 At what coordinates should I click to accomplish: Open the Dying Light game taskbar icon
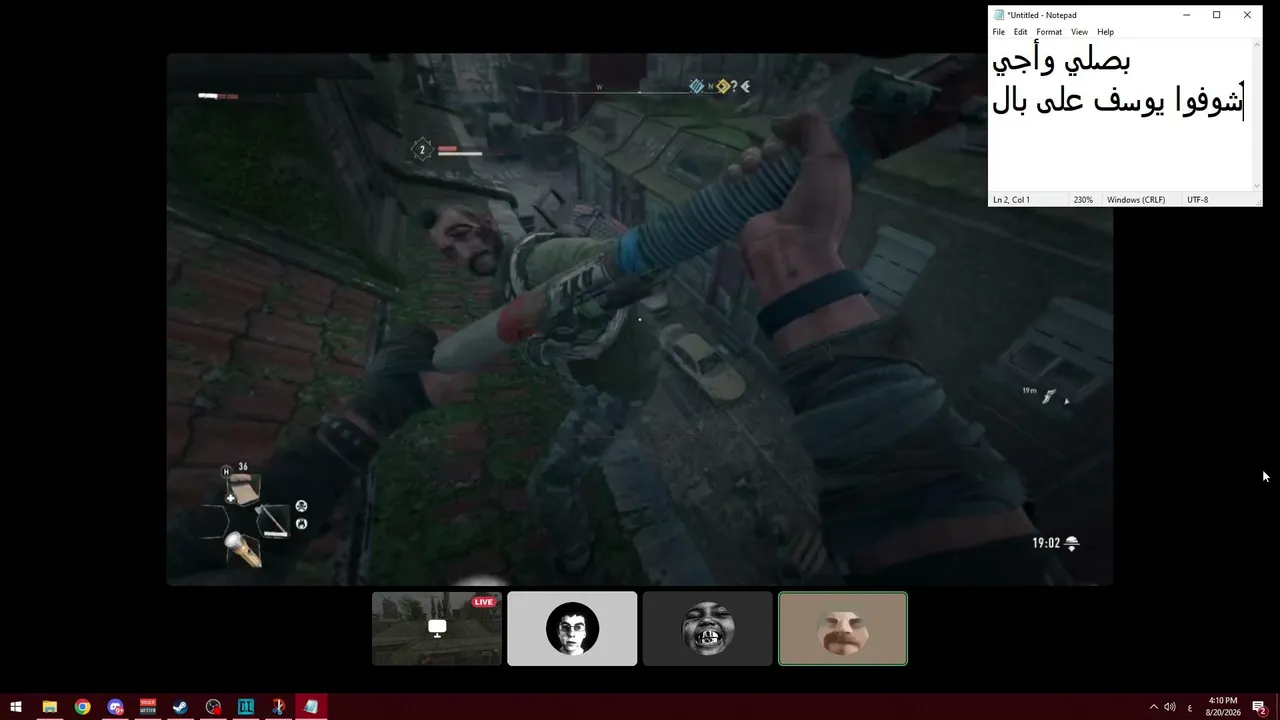246,707
